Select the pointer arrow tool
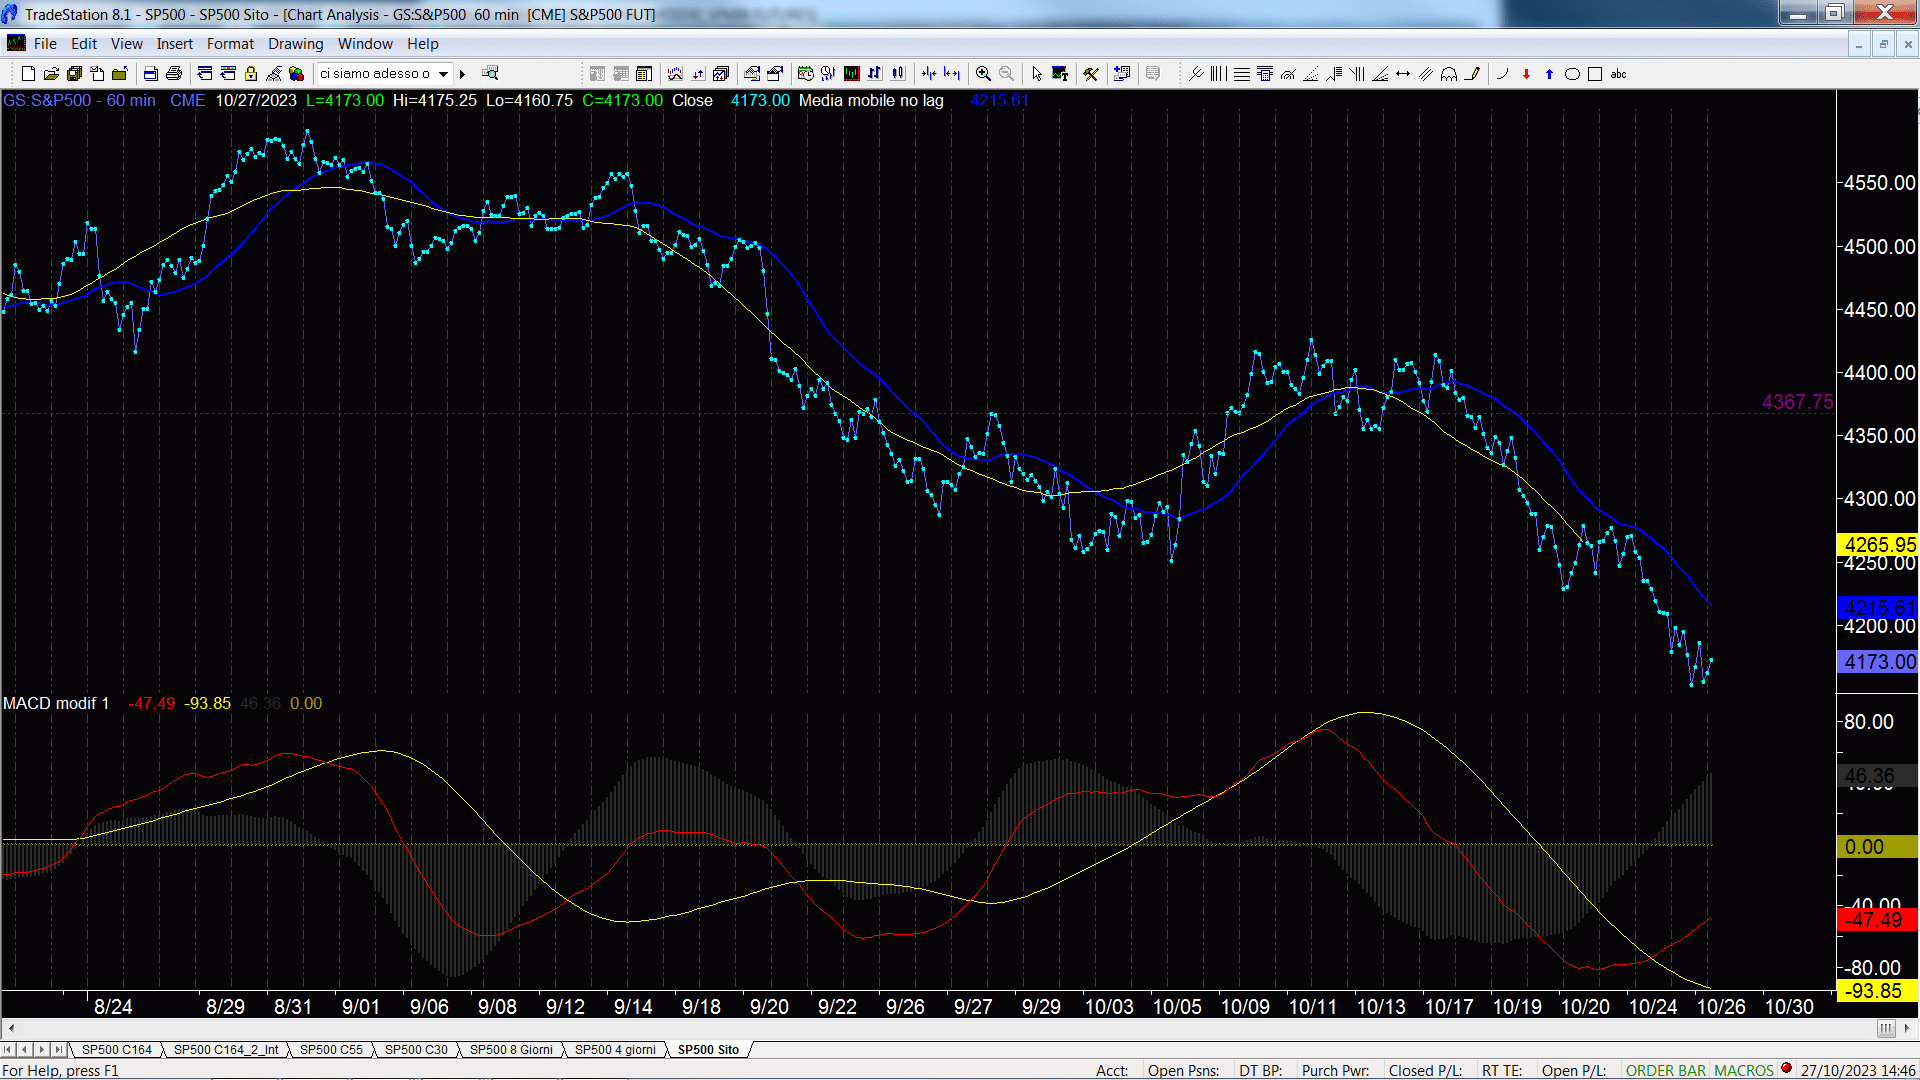This screenshot has height=1080, width=1920. (x=1037, y=74)
